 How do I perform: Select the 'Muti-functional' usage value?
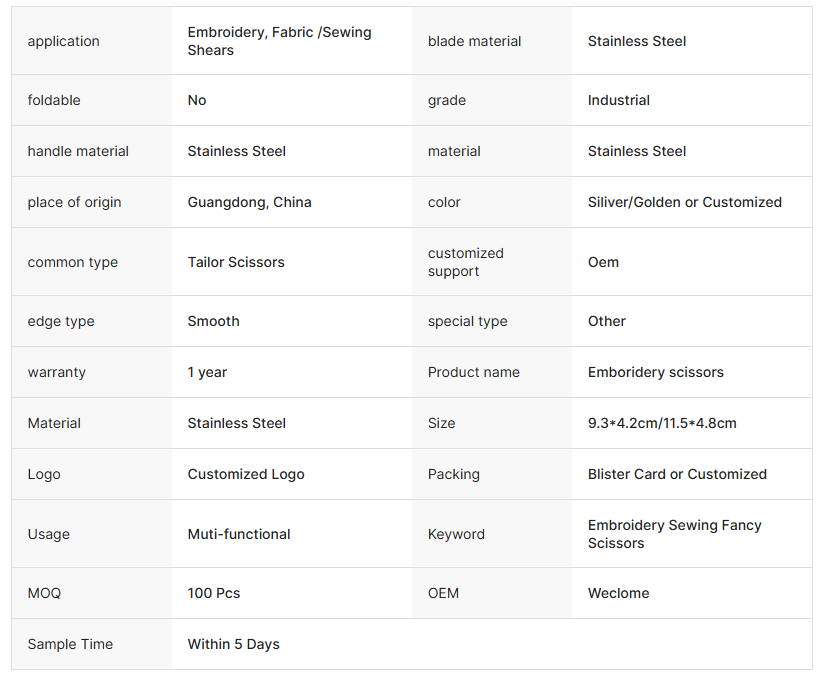tap(239, 534)
